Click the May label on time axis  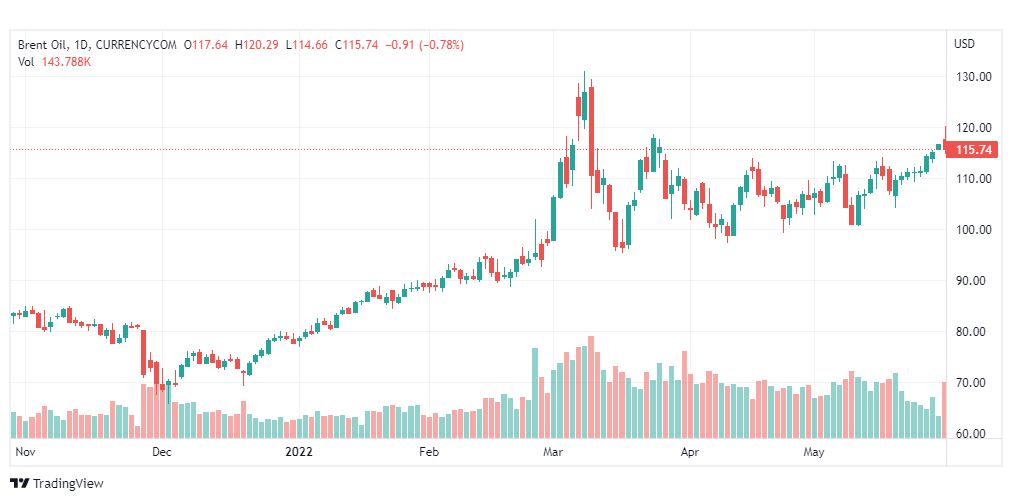[817, 452]
